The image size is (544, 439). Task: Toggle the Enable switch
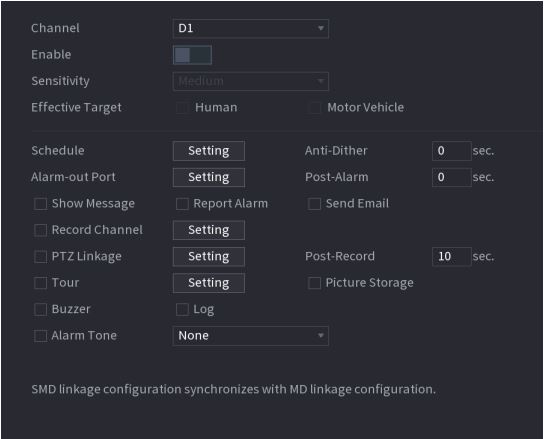point(192,55)
